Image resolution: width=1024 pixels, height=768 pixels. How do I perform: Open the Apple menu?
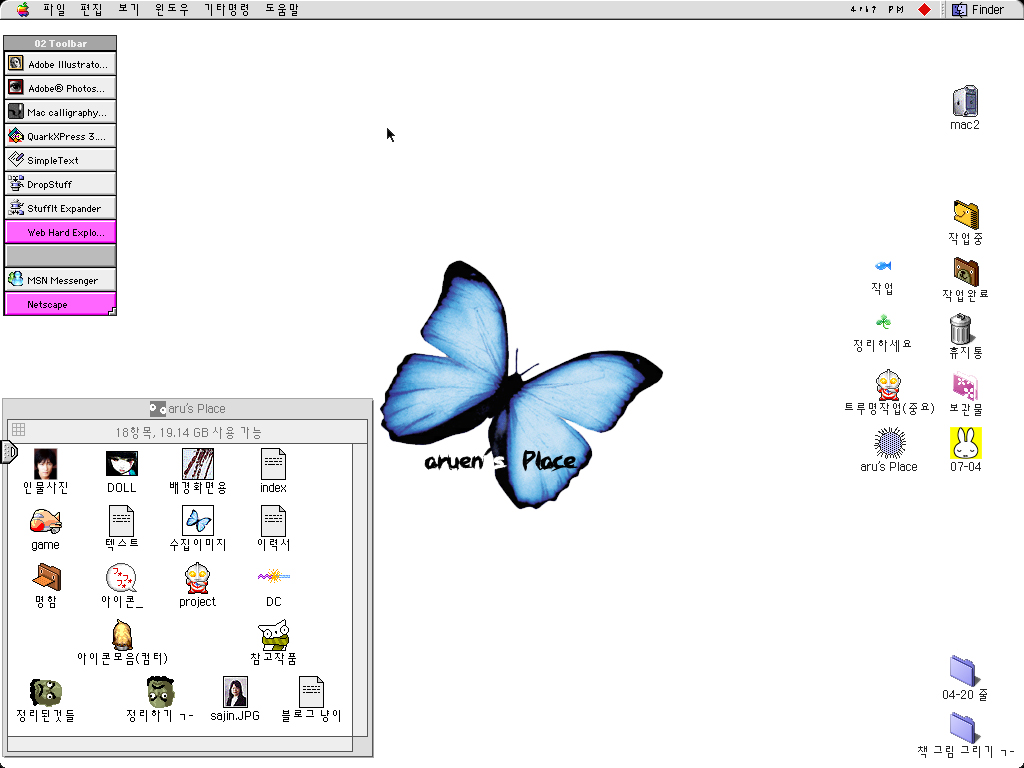pyautogui.click(x=21, y=9)
